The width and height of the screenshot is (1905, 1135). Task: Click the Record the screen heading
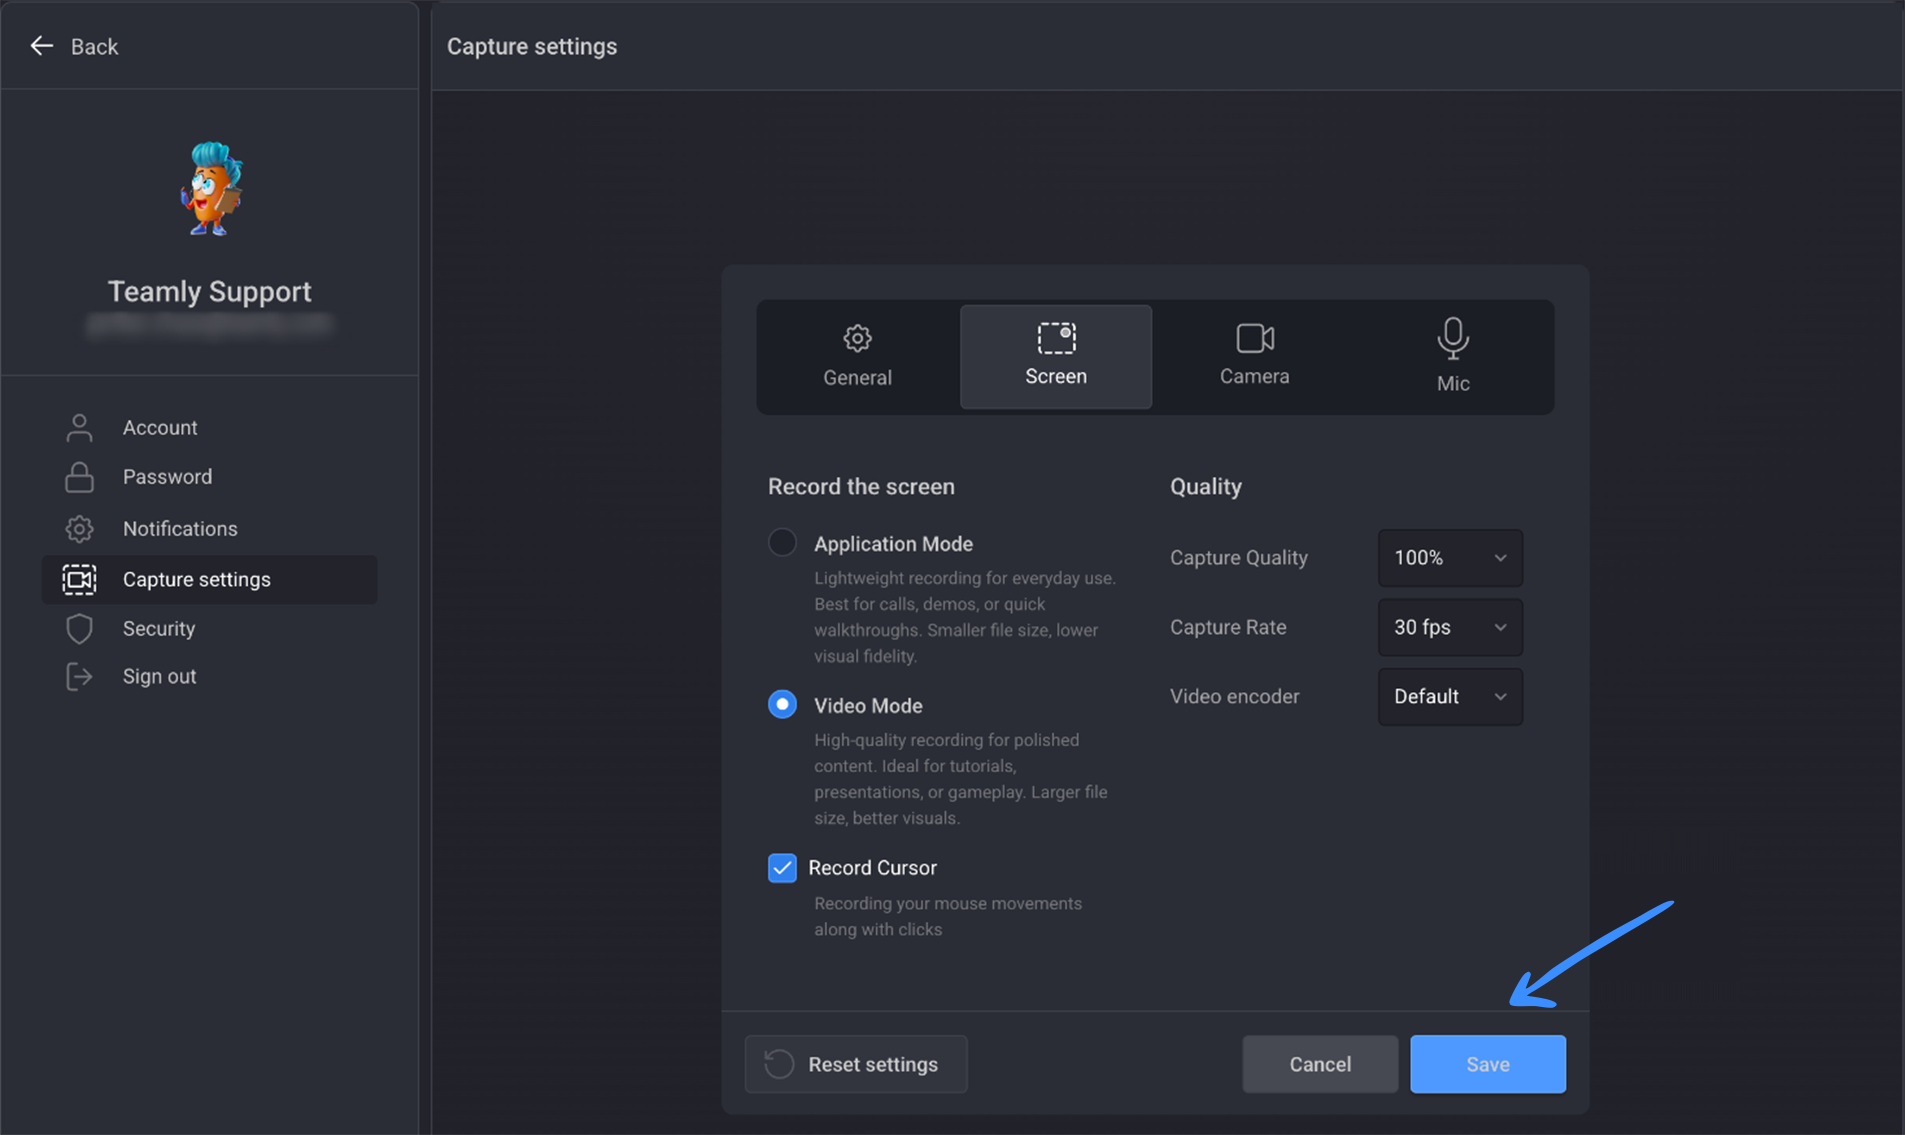point(861,486)
